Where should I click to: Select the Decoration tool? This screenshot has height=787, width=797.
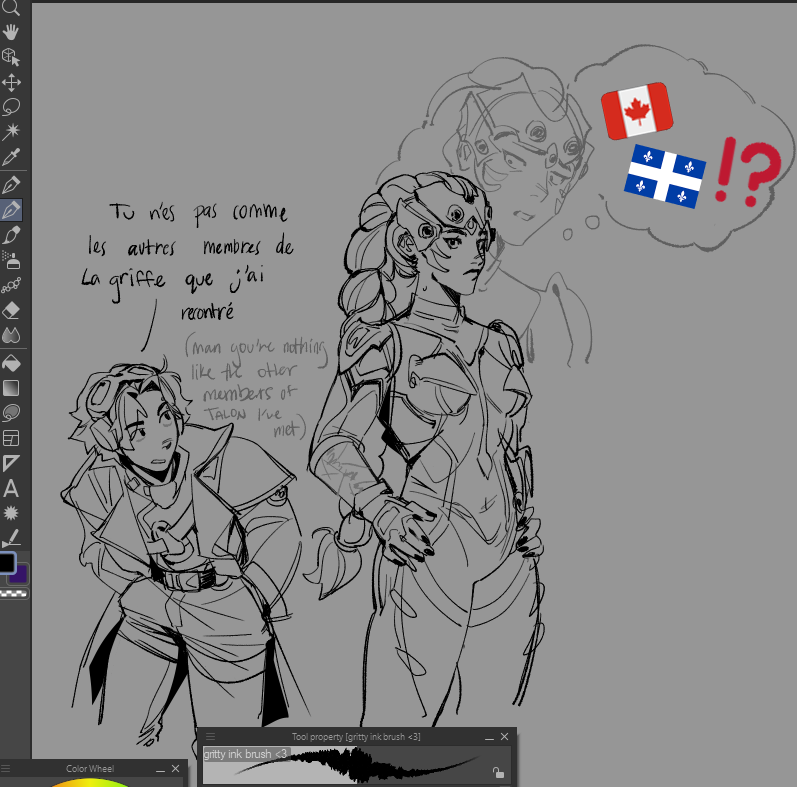click(x=11, y=285)
